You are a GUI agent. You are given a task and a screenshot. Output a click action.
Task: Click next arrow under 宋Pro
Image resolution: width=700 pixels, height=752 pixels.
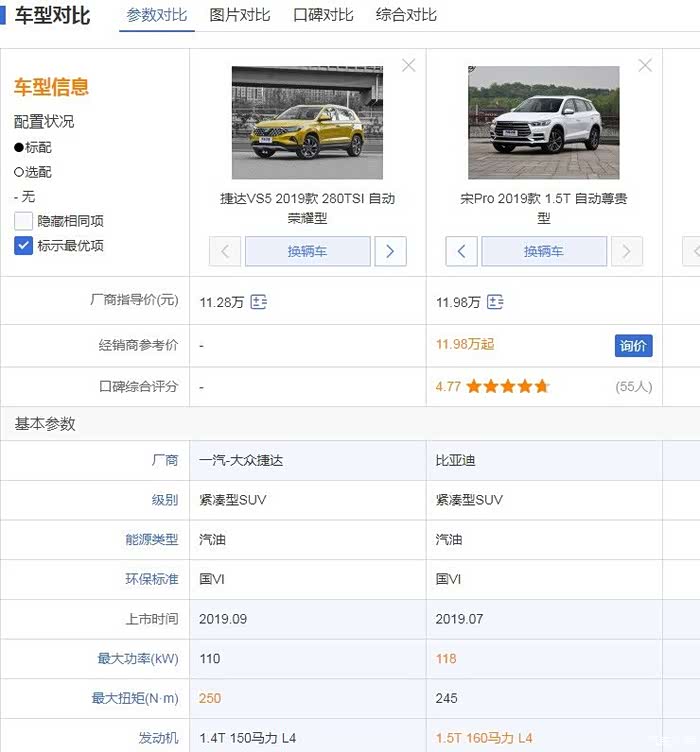click(x=626, y=251)
